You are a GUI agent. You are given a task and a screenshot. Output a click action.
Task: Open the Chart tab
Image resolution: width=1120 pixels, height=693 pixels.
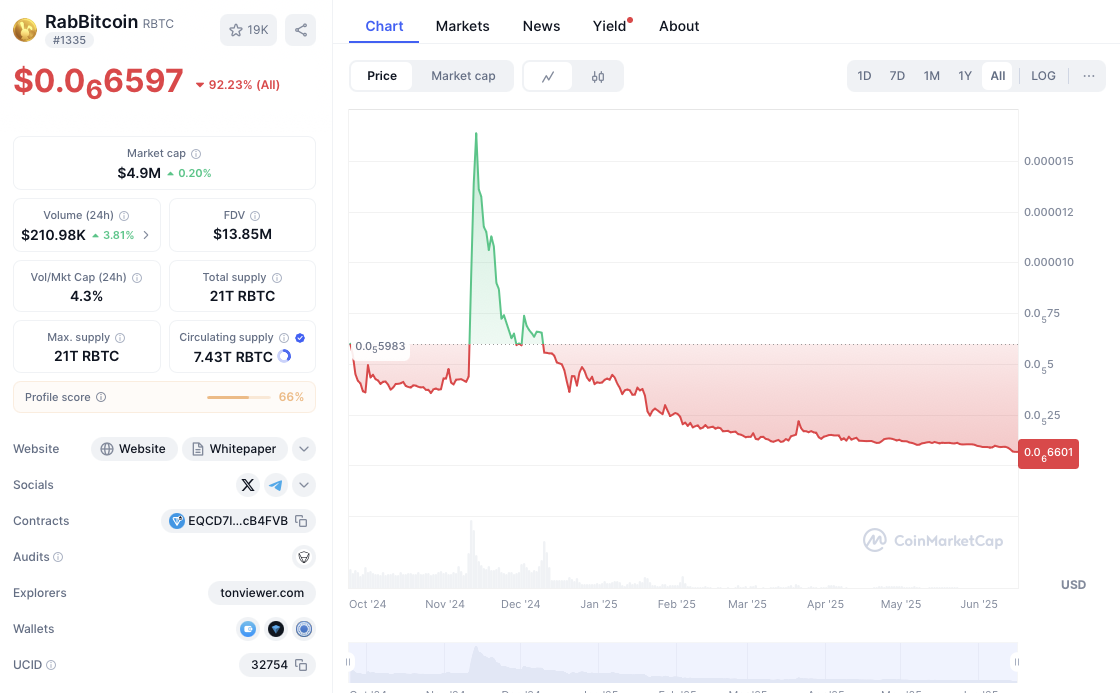tap(384, 26)
